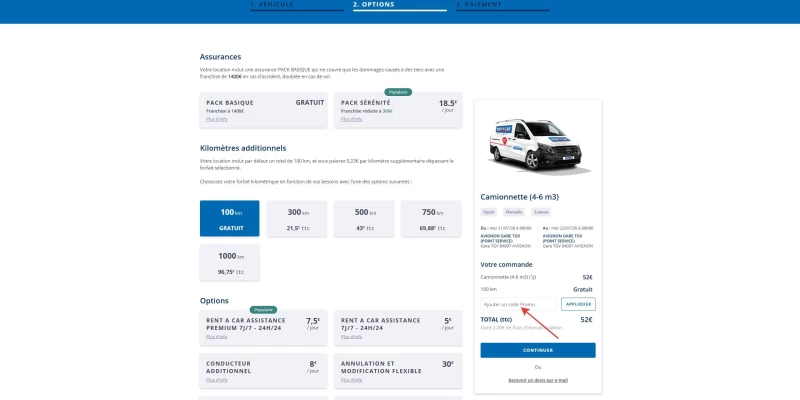Continue to payment with Continuer button

538,351
